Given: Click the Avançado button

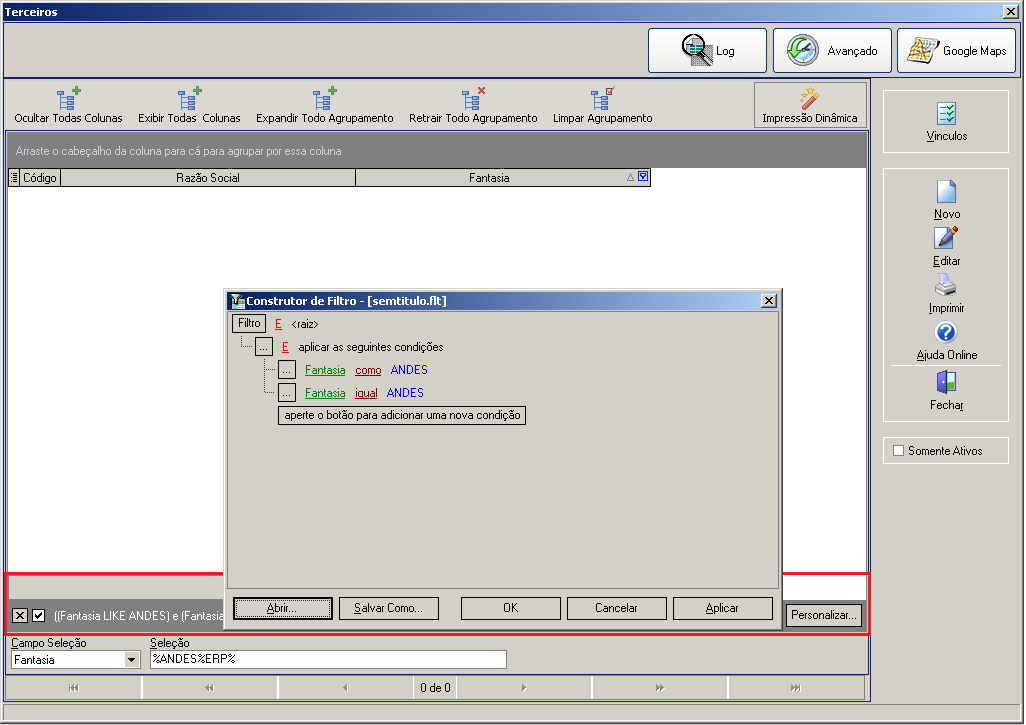Looking at the screenshot, I should tap(832, 50).
